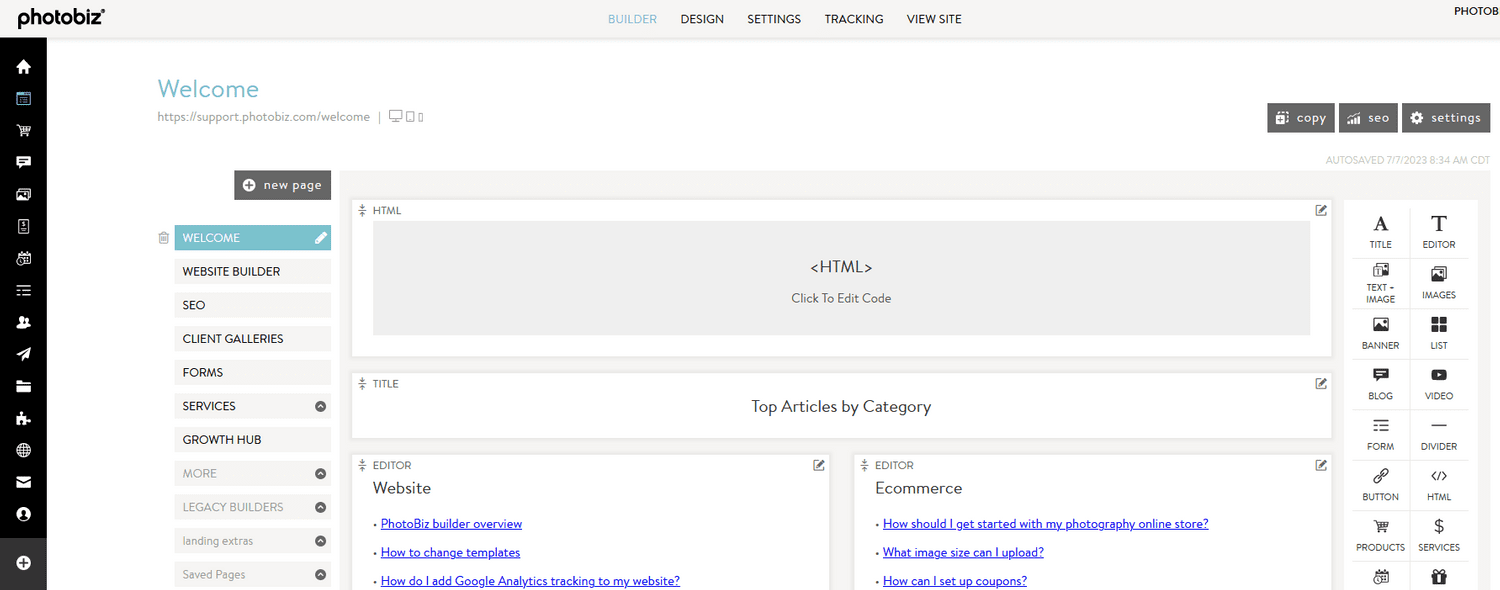Add a Banner block from widget panel

[1380, 333]
